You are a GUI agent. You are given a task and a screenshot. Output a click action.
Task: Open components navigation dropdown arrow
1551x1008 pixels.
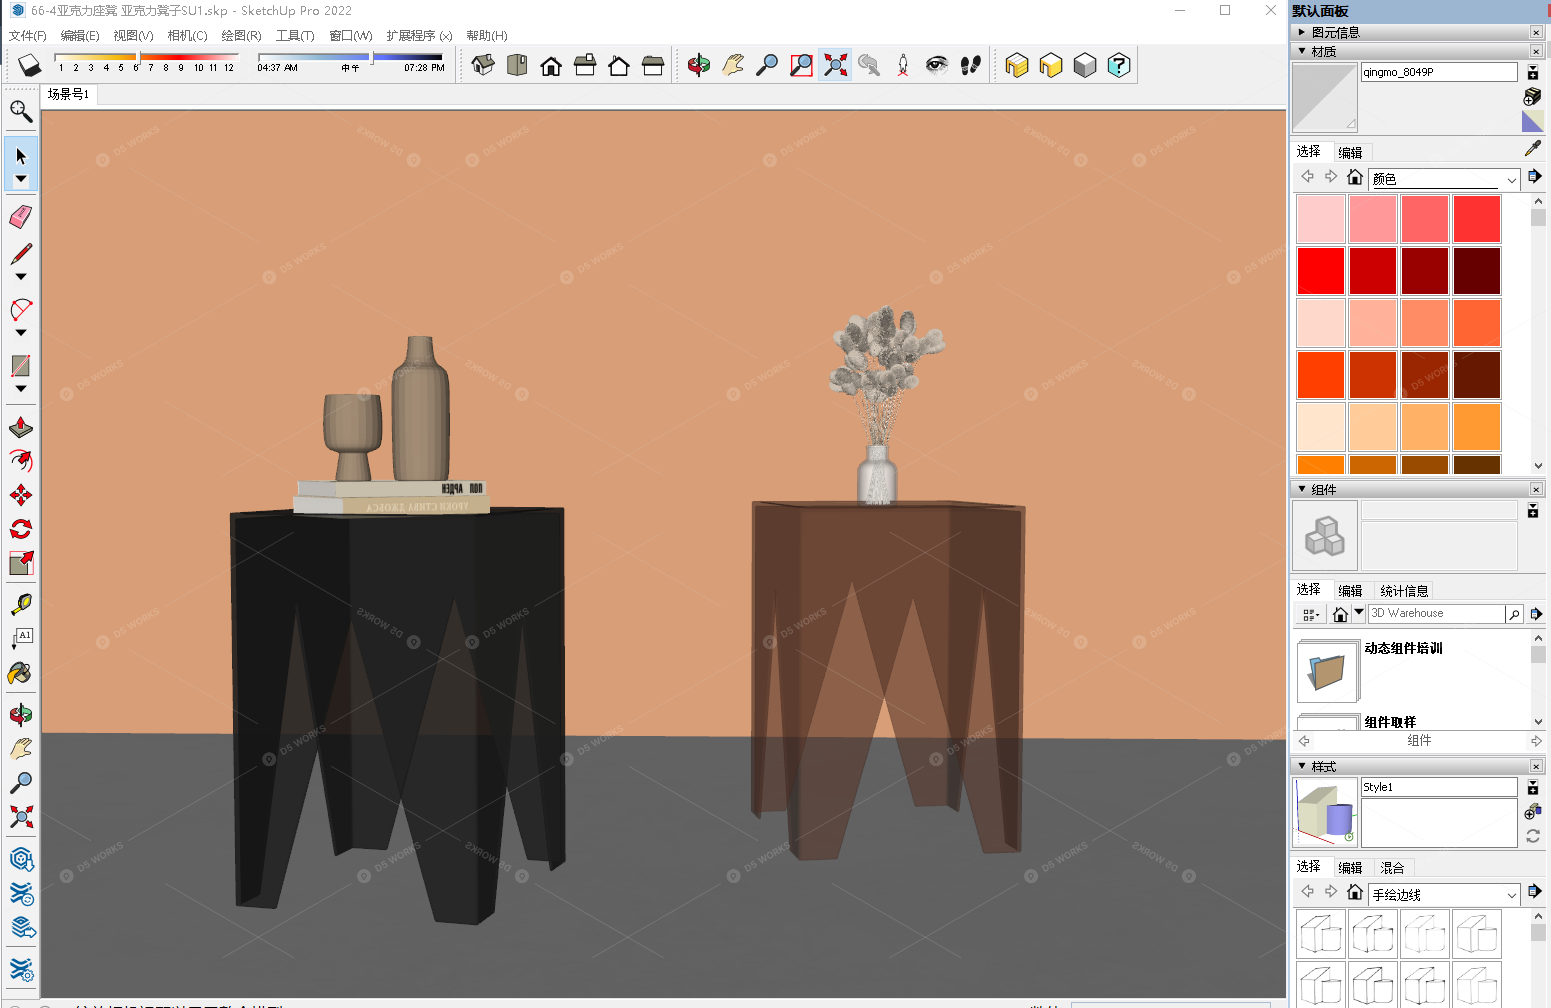pyautogui.click(x=1359, y=613)
